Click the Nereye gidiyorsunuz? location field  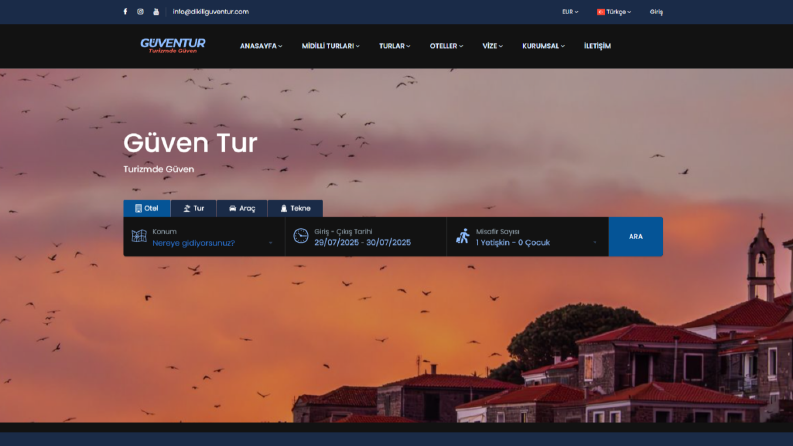194,243
